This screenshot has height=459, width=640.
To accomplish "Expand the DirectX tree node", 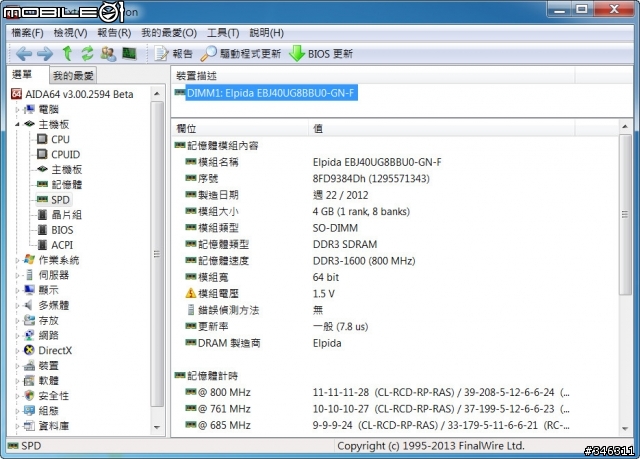I will tap(17, 351).
